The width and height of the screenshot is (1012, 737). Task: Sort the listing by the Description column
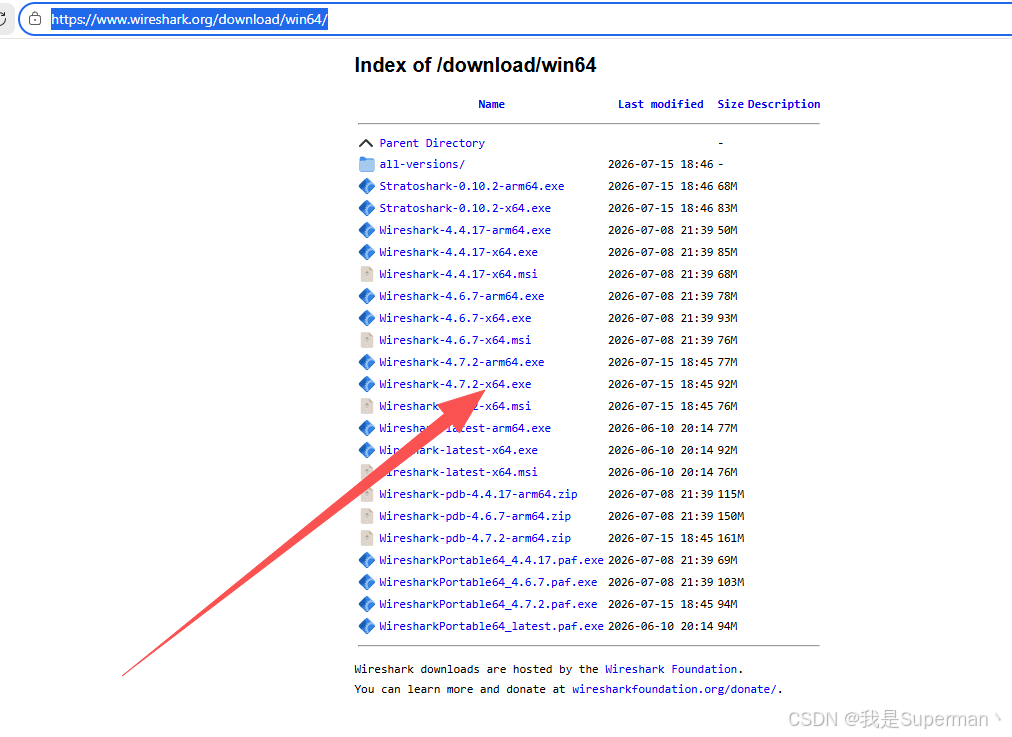[784, 104]
